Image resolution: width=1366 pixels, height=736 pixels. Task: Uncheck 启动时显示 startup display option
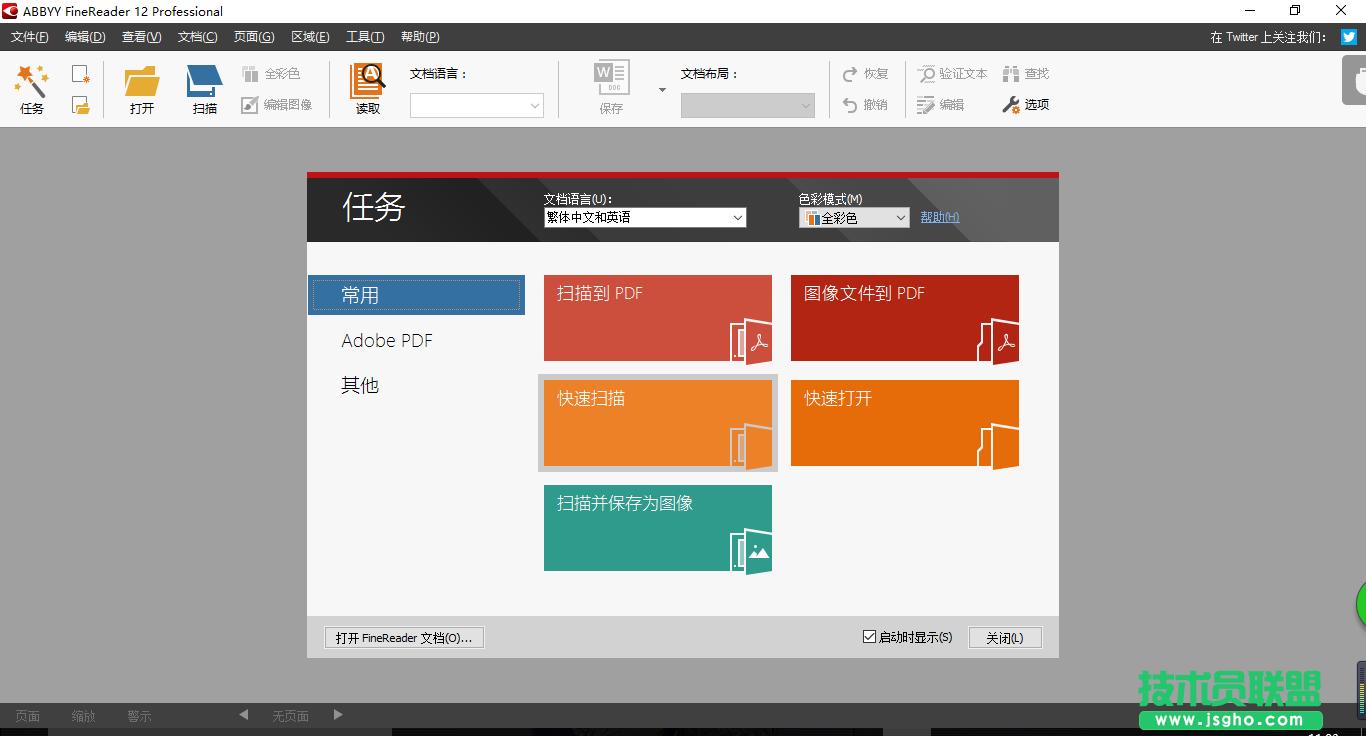point(868,636)
